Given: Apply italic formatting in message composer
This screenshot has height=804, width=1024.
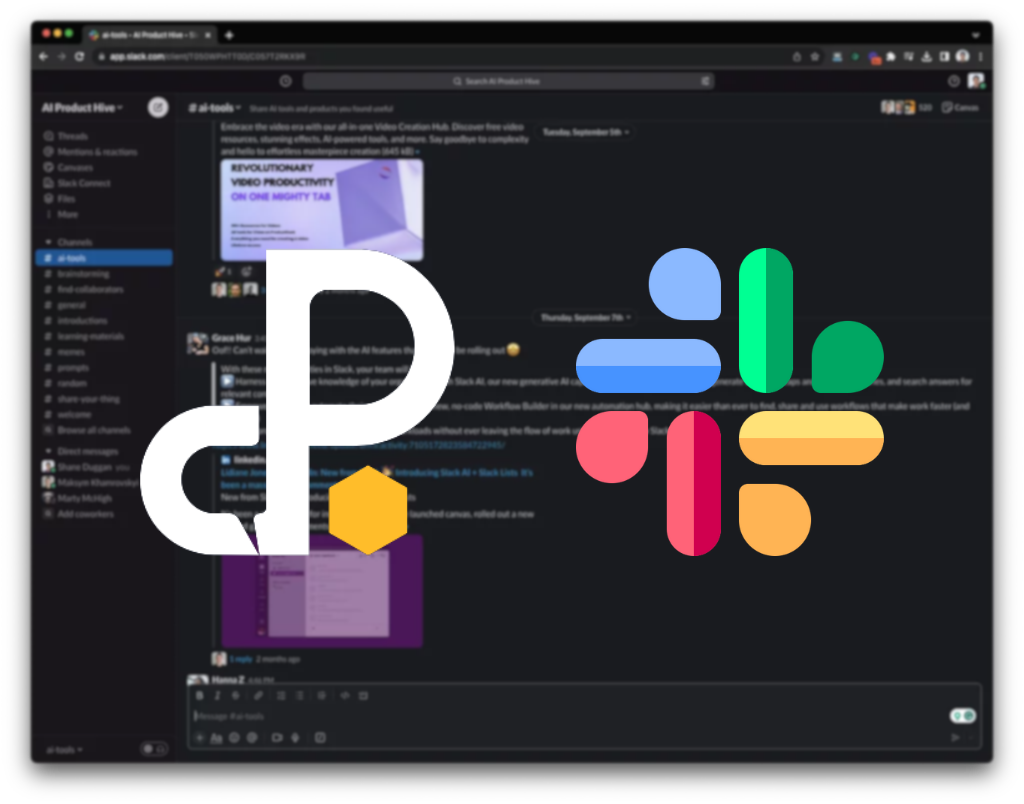Looking at the screenshot, I should point(217,696).
